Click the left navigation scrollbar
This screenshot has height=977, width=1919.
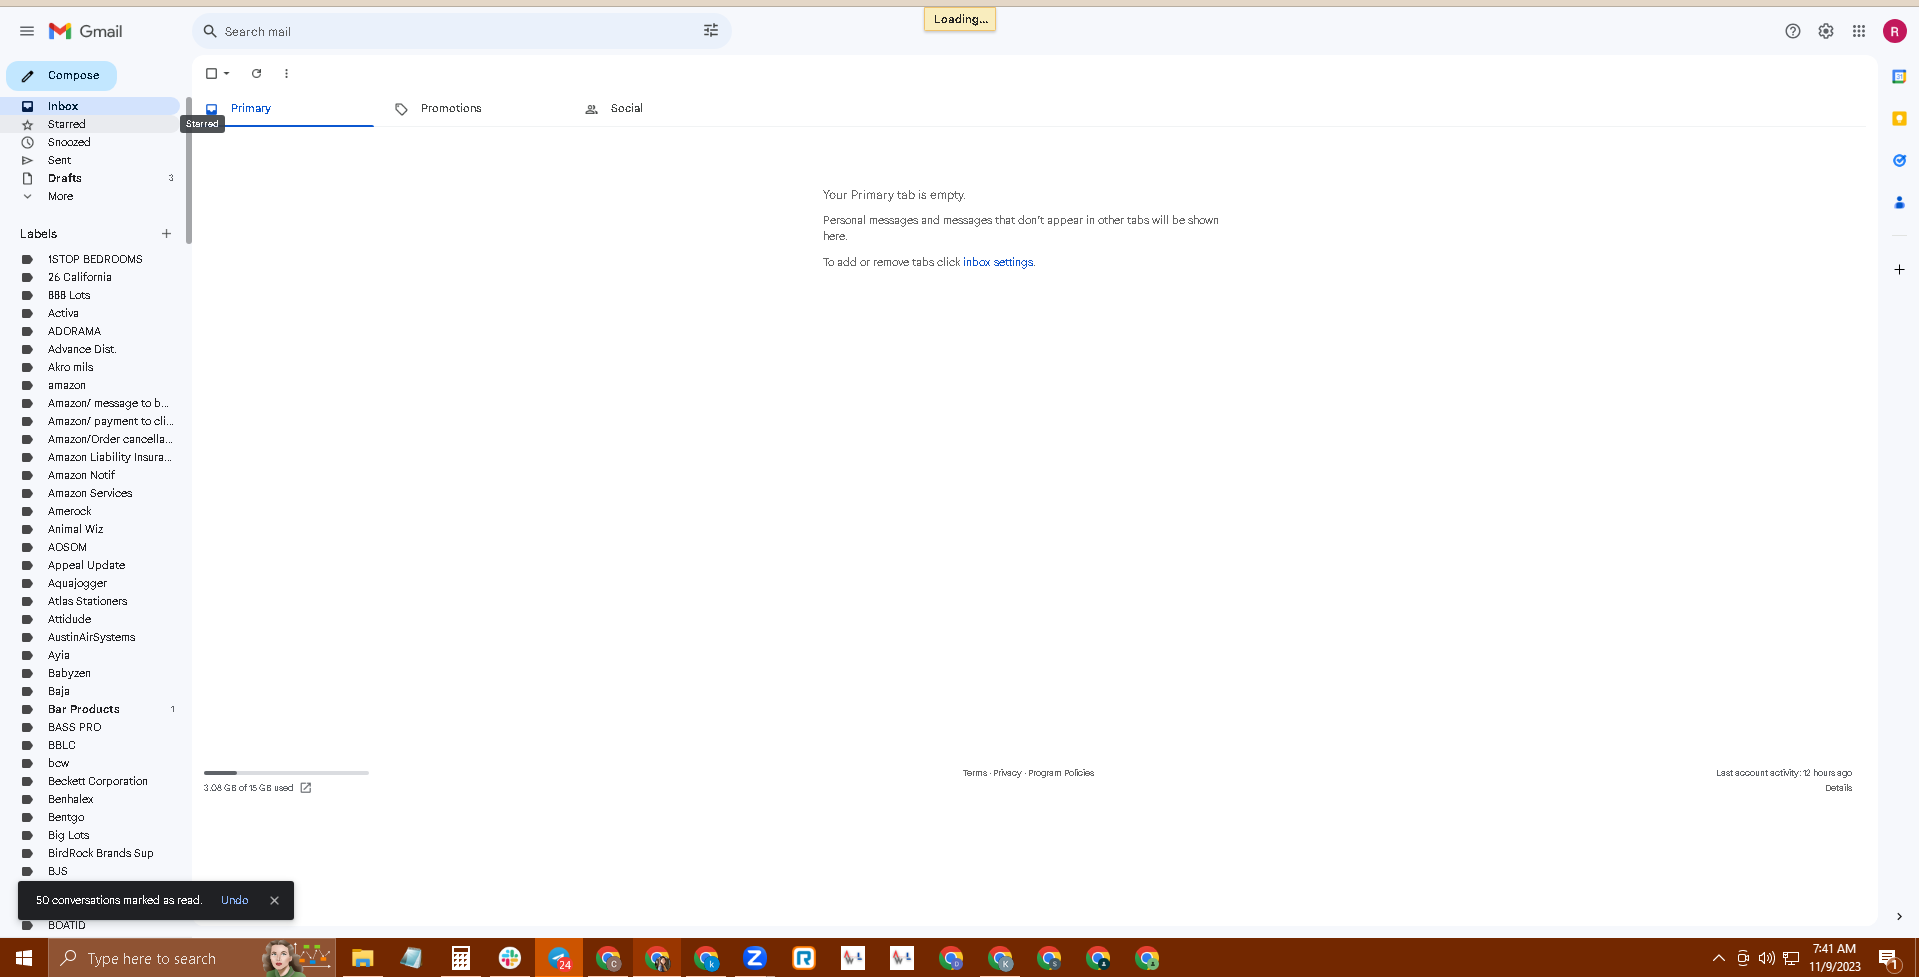coord(189,170)
